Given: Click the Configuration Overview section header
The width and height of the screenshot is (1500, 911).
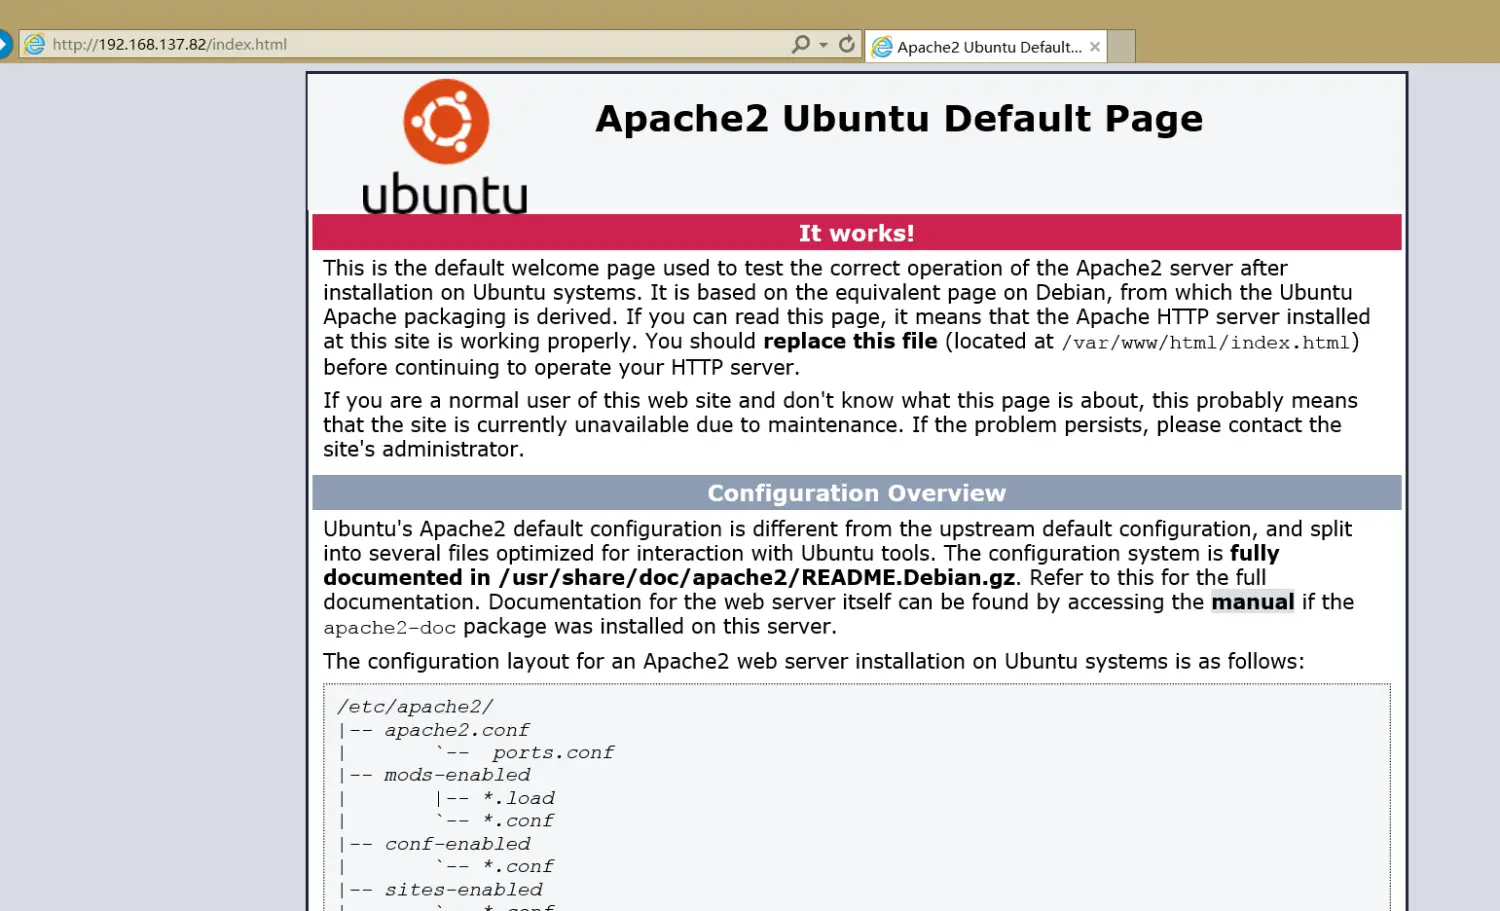Looking at the screenshot, I should tap(857, 493).
